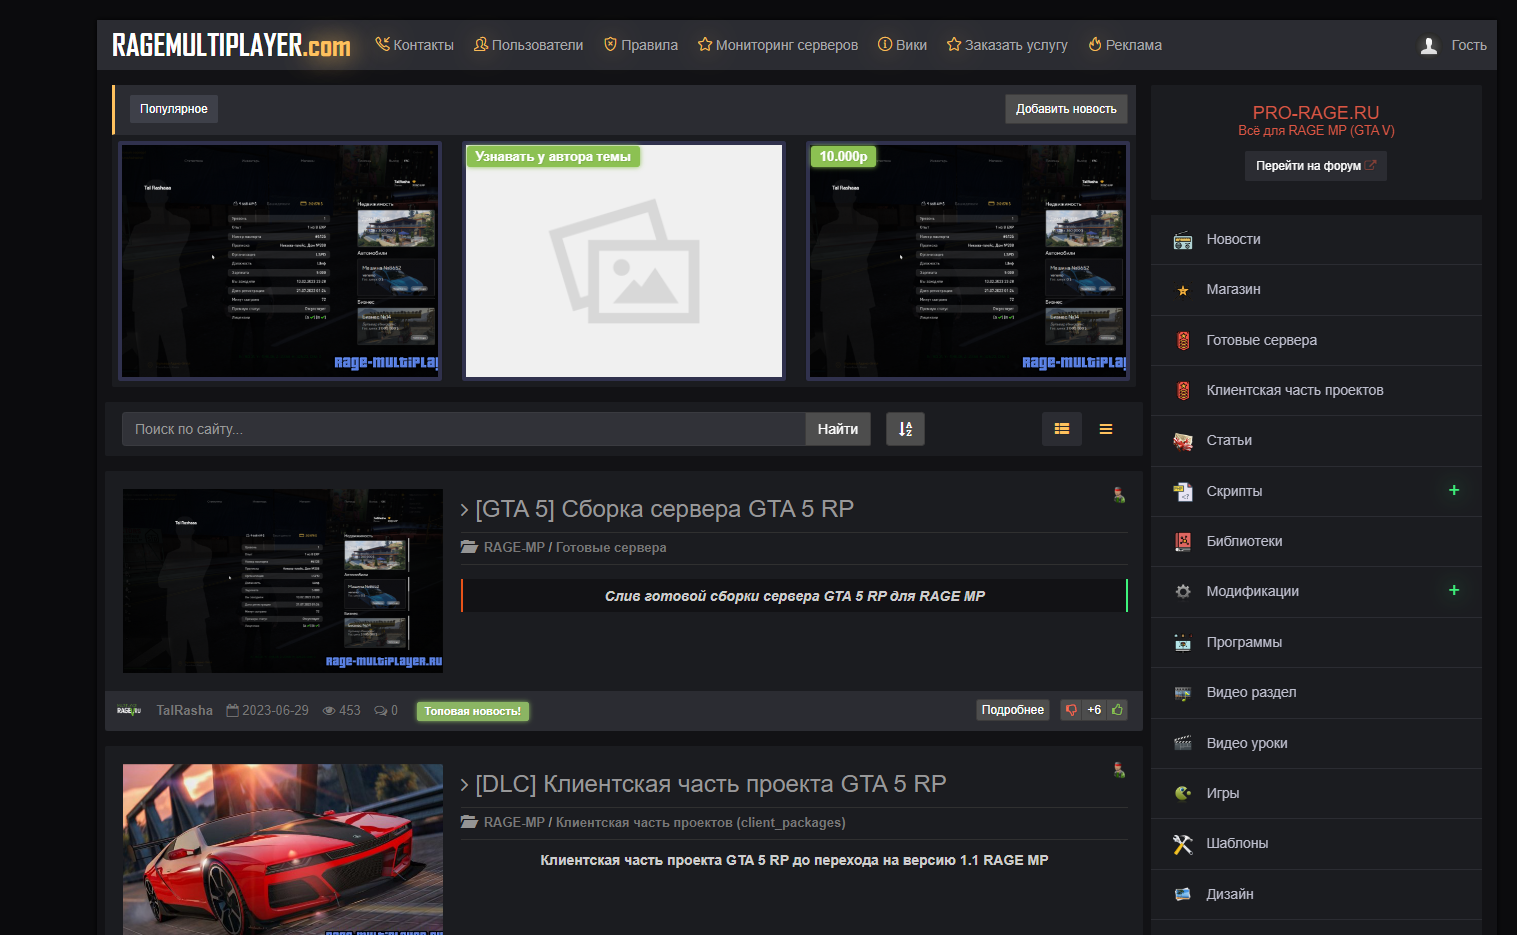Click the author icon on Сборка сервера post
The height and width of the screenshot is (935, 1517).
click(x=1119, y=495)
